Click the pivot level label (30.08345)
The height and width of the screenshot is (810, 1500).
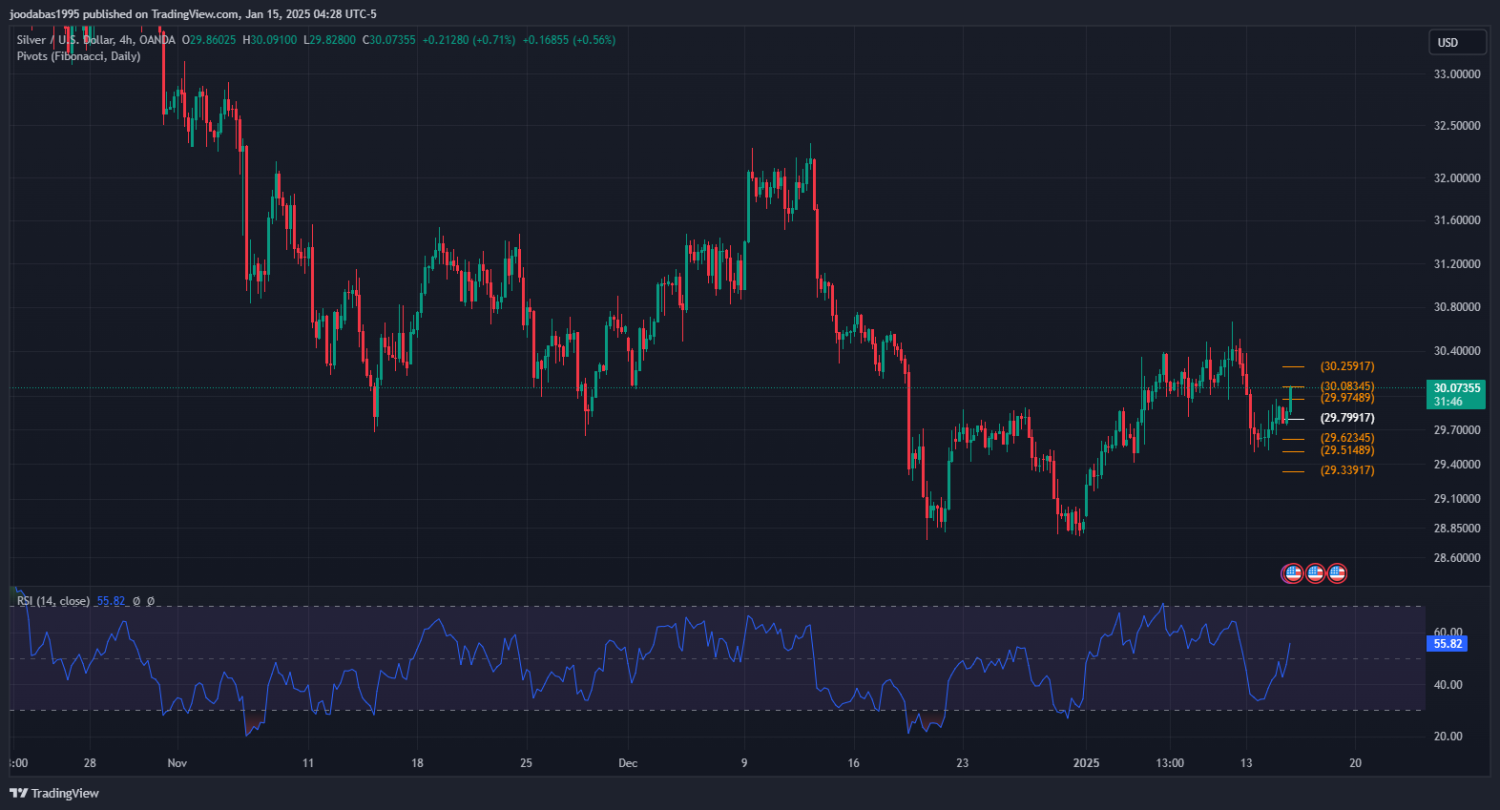click(x=1347, y=386)
